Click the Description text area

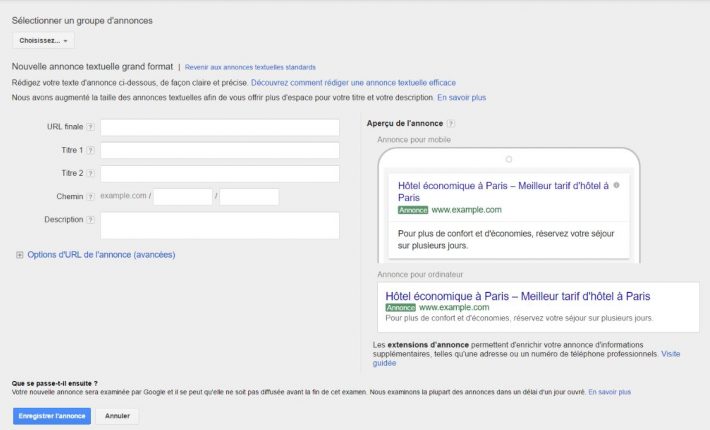pyautogui.click(x=220, y=225)
